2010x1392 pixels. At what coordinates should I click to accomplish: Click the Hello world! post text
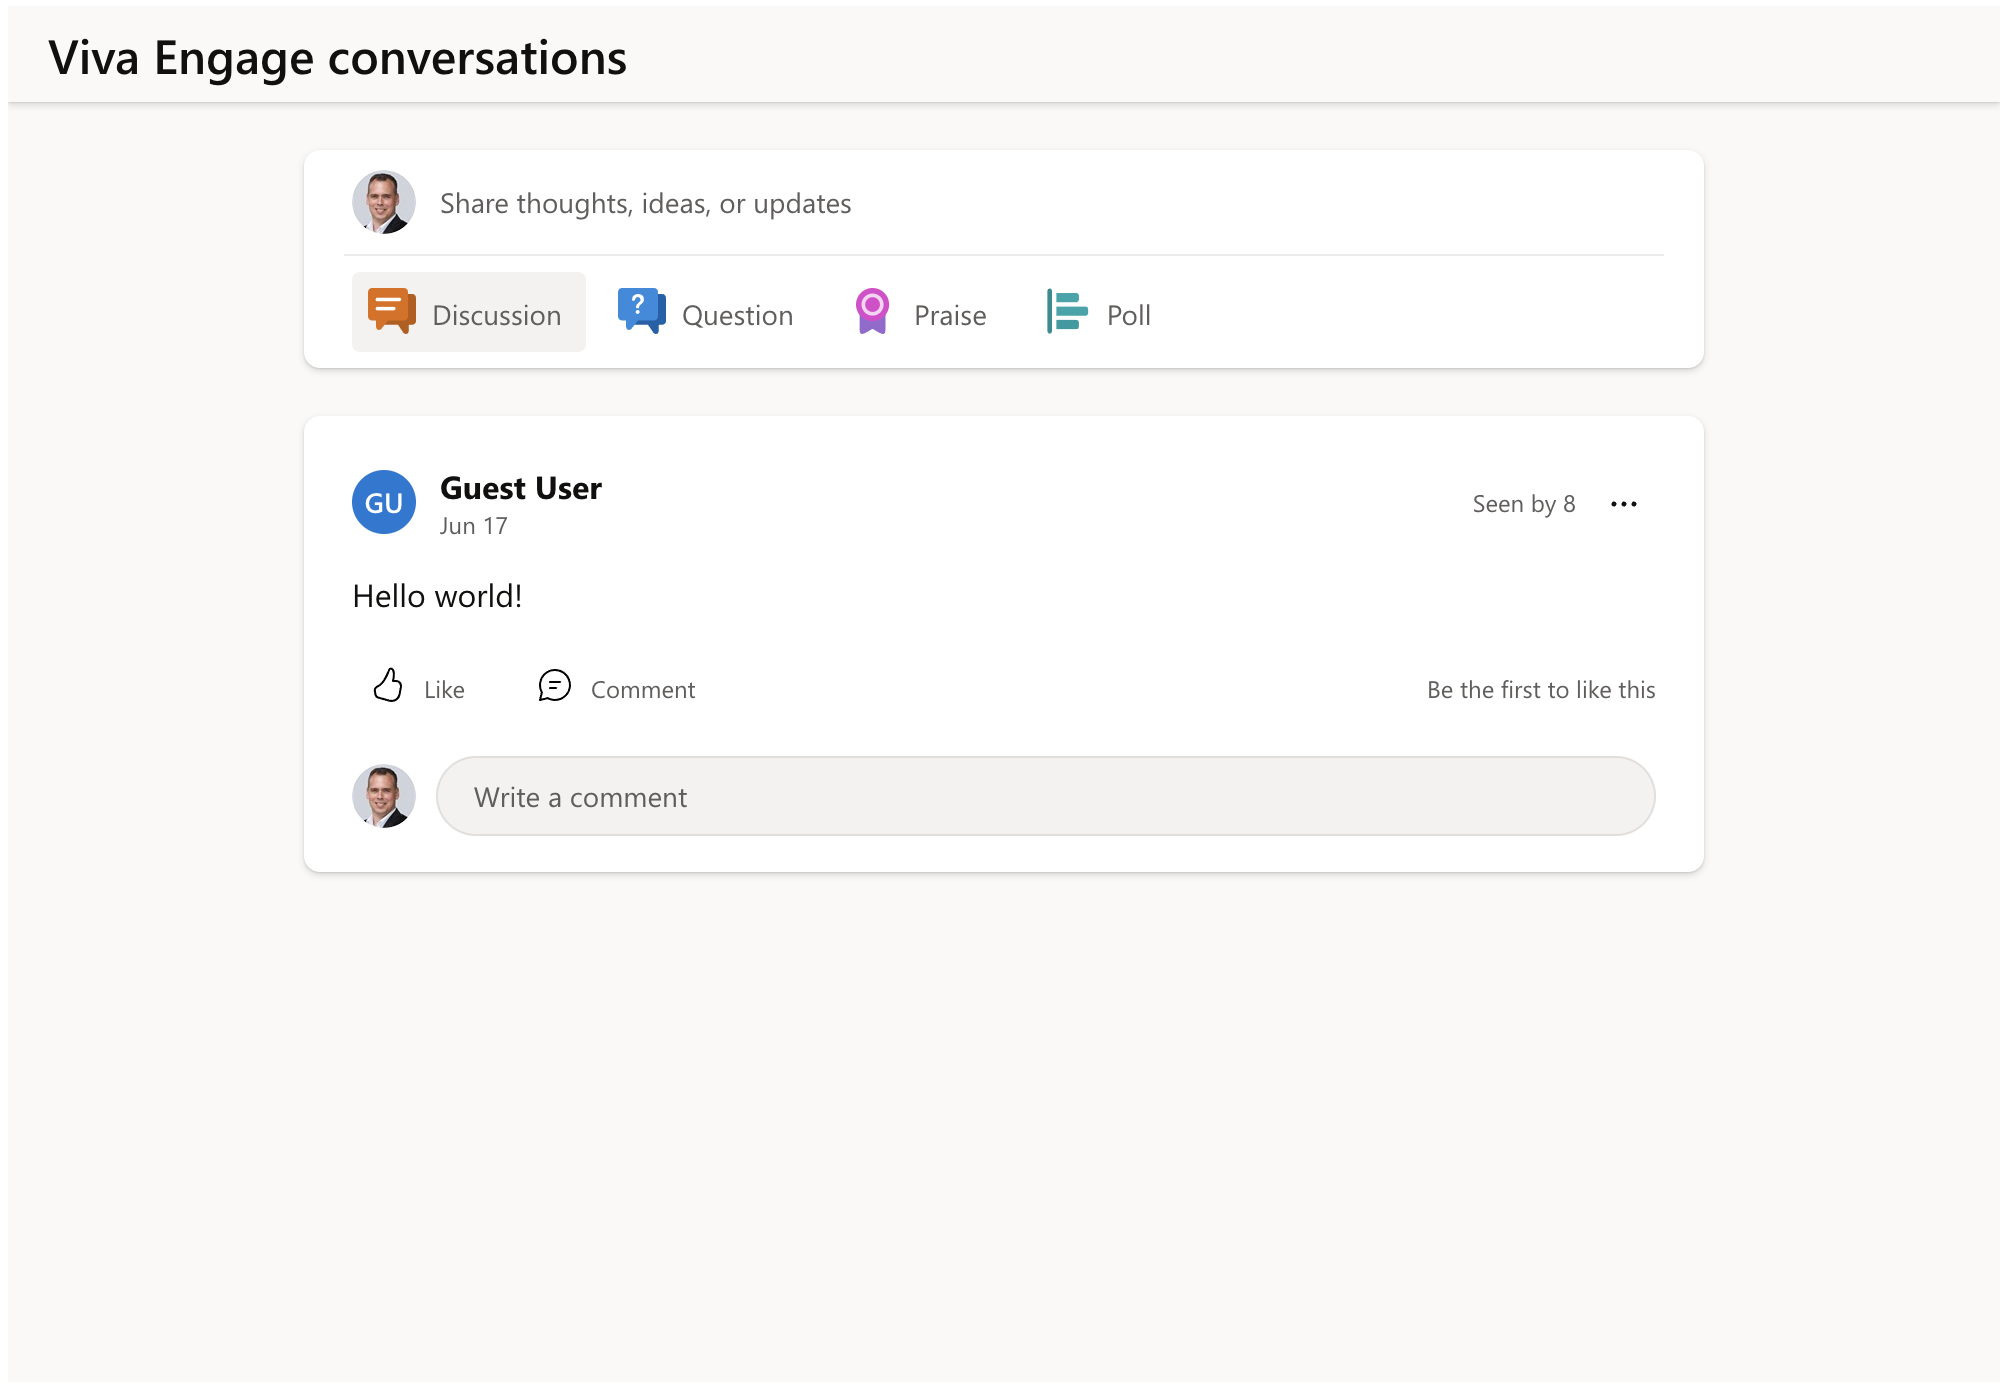coord(437,596)
